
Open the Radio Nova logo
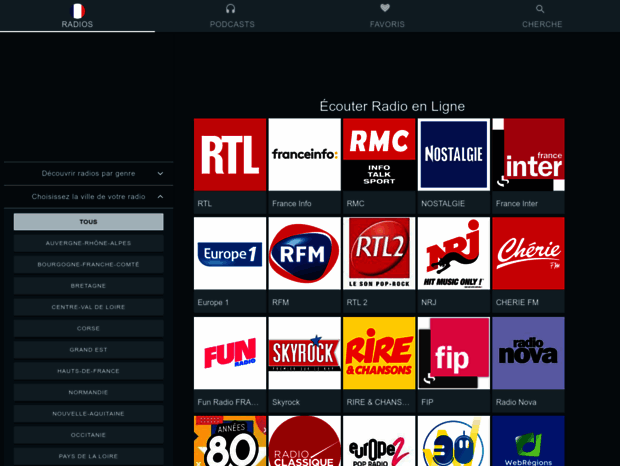point(528,353)
